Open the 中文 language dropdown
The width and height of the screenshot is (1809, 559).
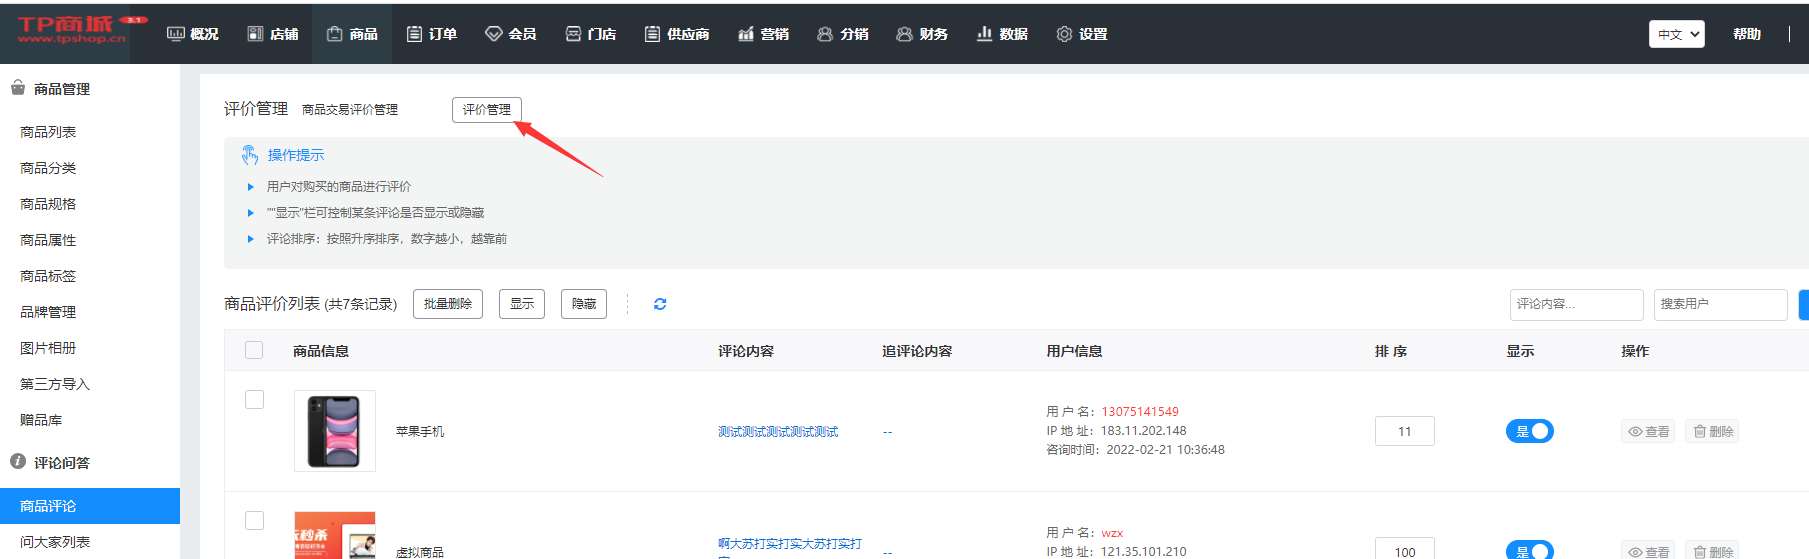pos(1676,34)
